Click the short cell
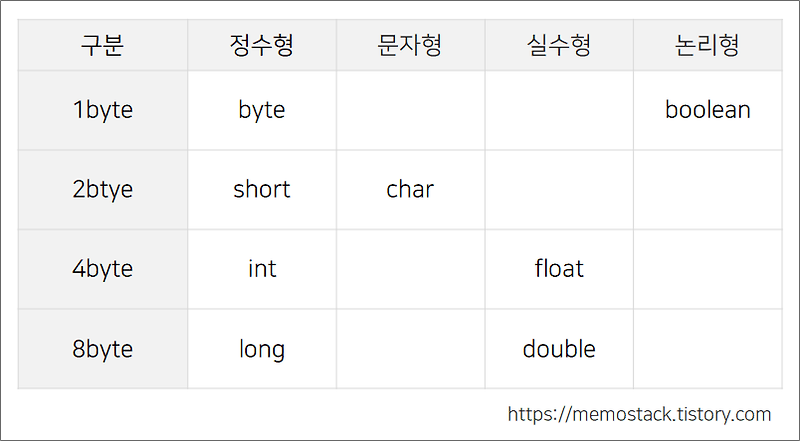Image resolution: width=800 pixels, height=441 pixels. tap(262, 189)
